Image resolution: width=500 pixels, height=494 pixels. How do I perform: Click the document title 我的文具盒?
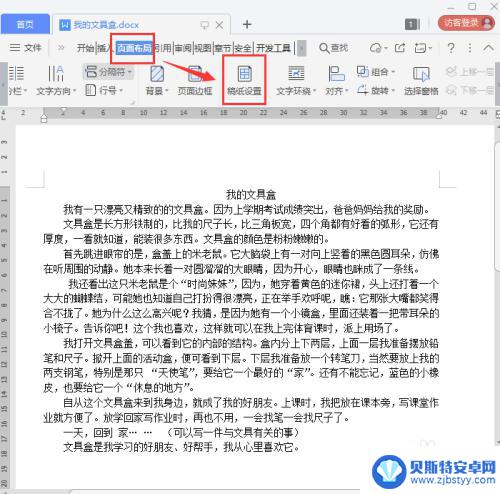(251, 195)
